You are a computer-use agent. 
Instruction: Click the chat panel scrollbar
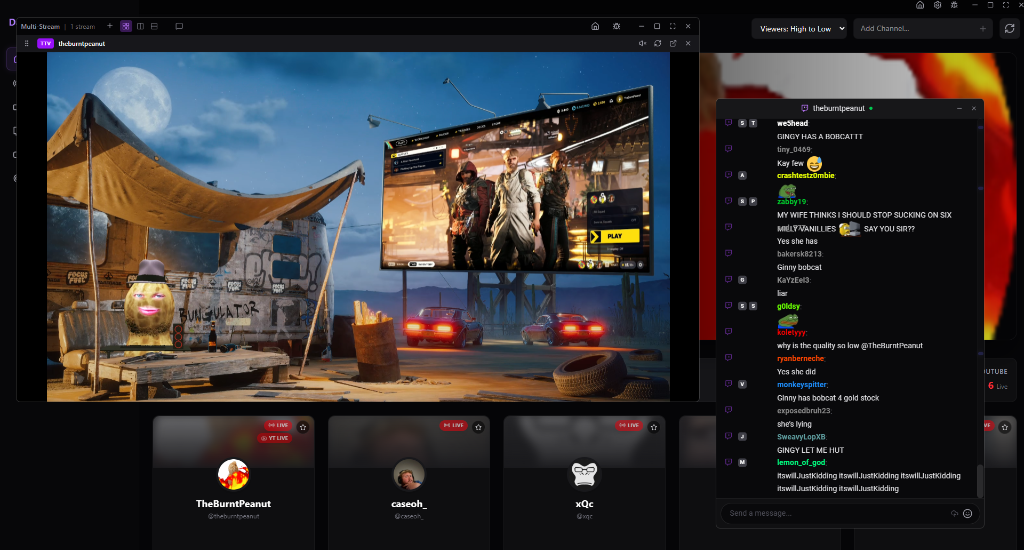click(x=979, y=480)
